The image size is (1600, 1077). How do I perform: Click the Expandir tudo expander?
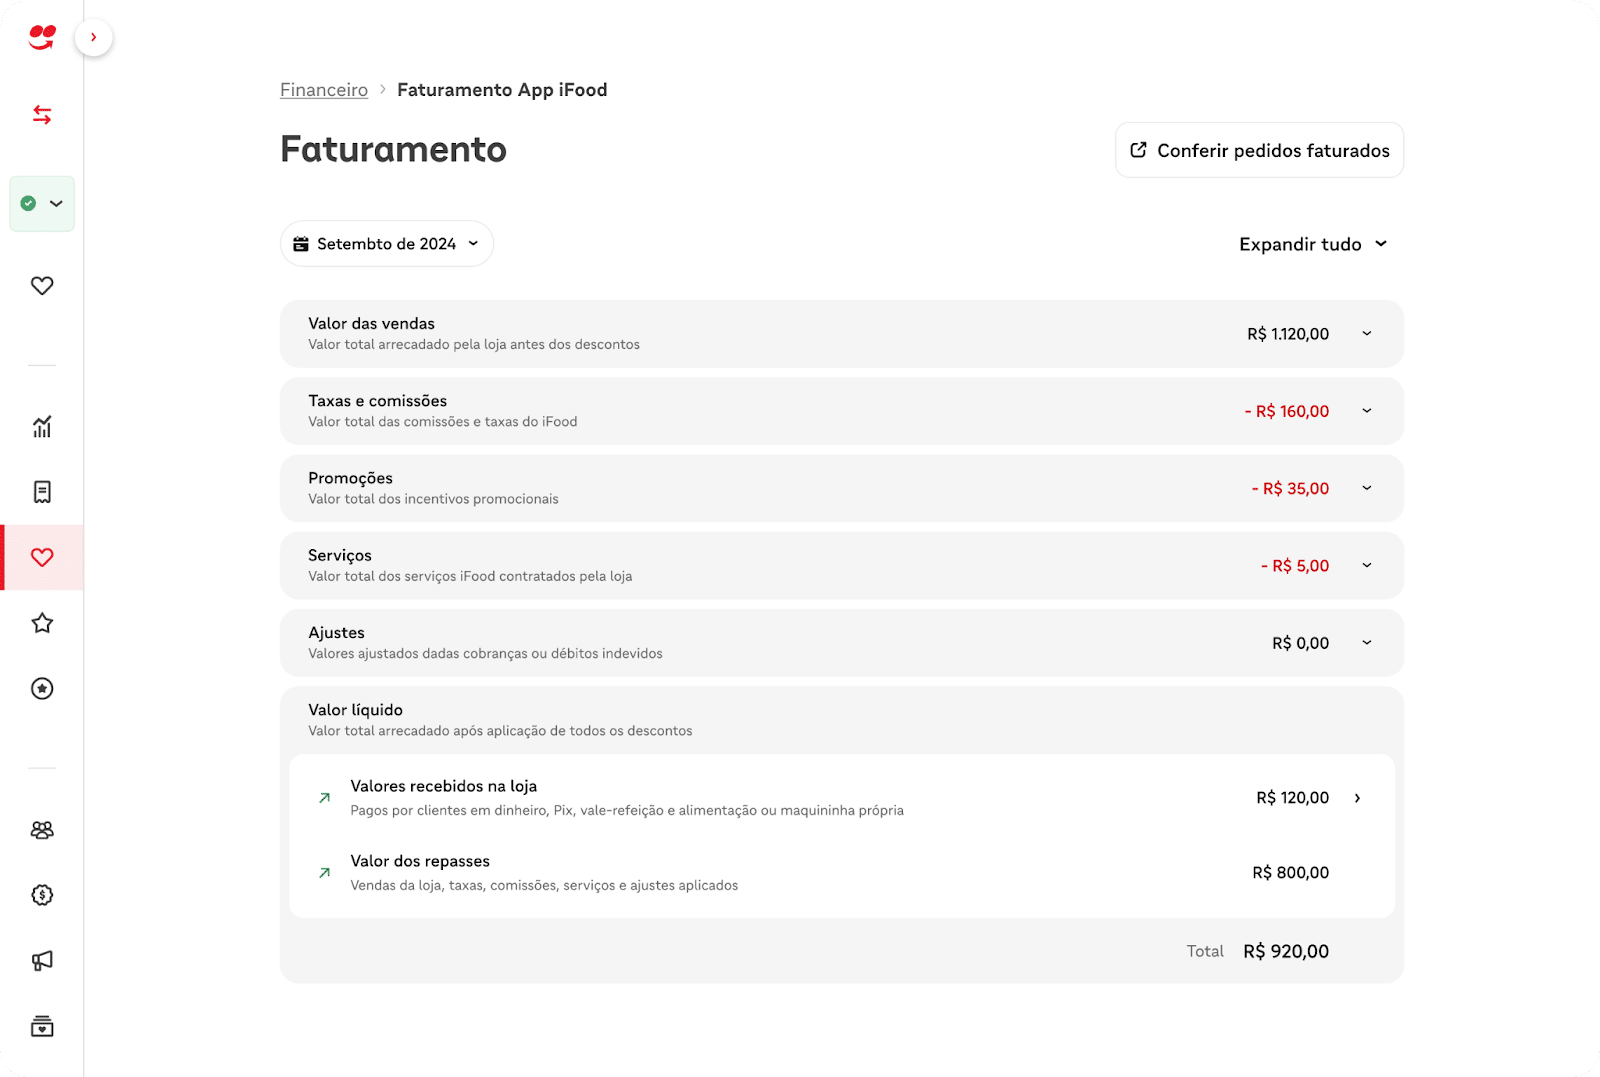click(1313, 244)
